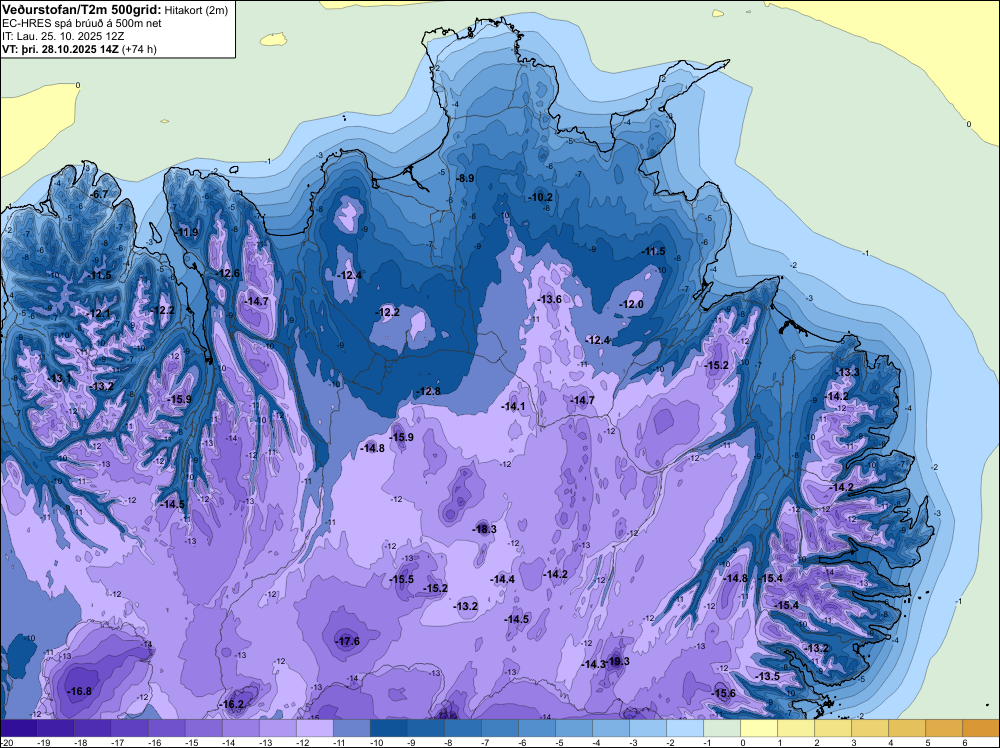Click the '-14.1' temperature value on the map
The width and height of the screenshot is (1000, 748).
coord(513,406)
